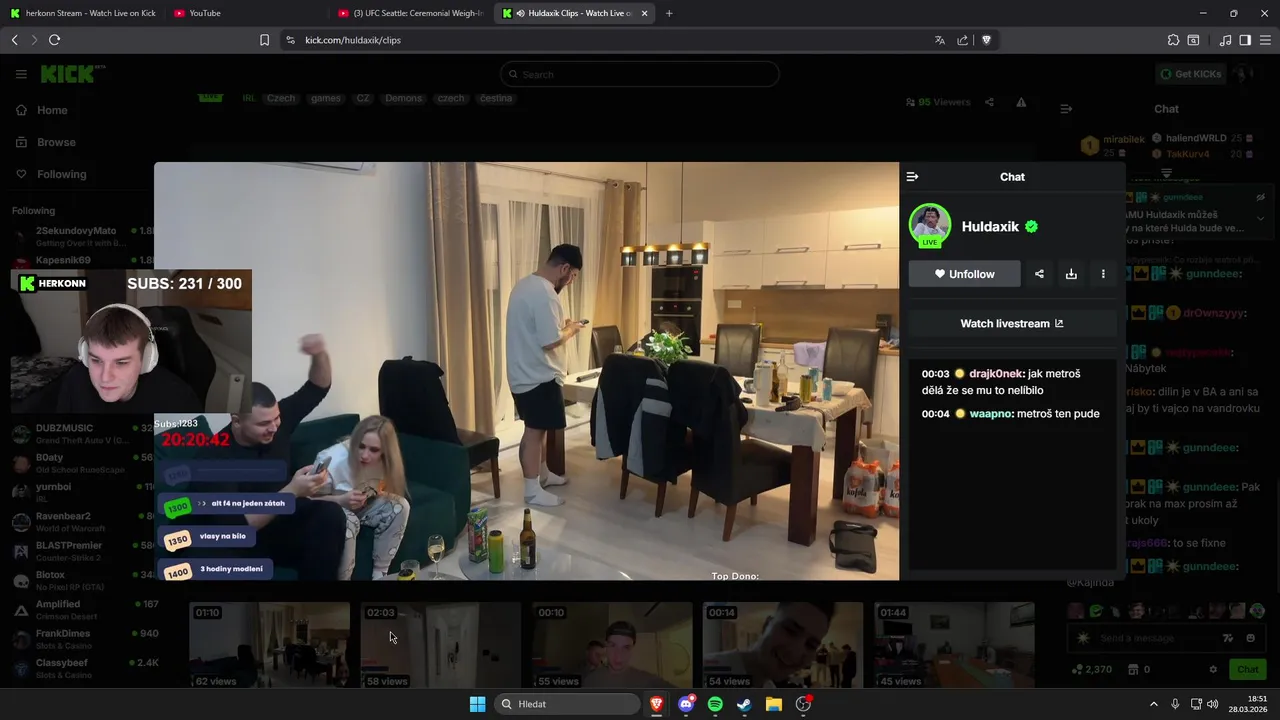
Task: Click the Huldaxik channel name
Action: [x=990, y=226]
